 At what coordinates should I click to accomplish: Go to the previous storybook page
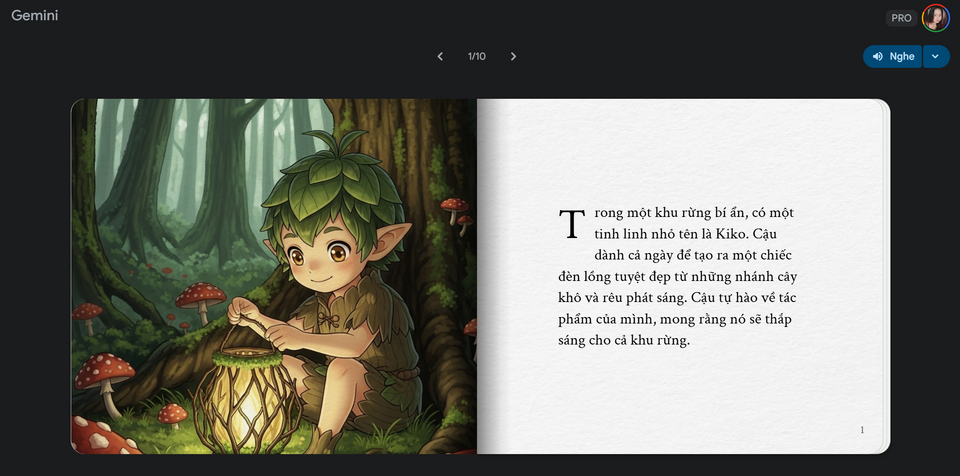440,56
